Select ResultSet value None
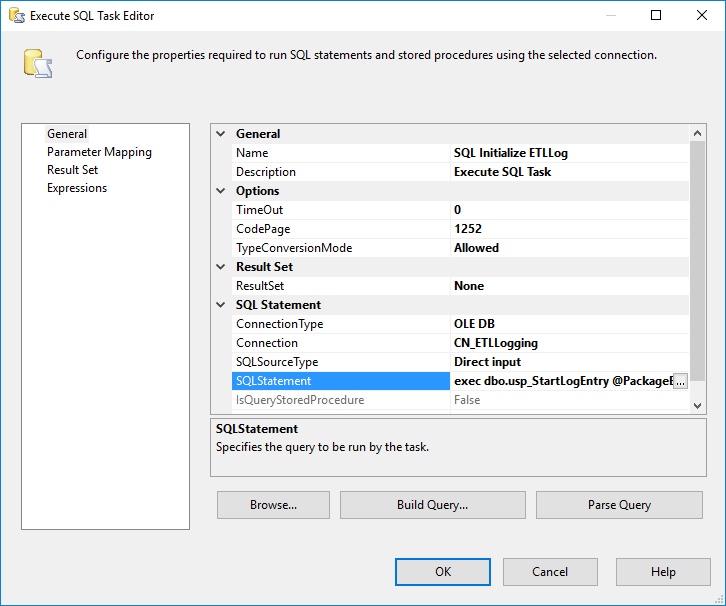Image resolution: width=726 pixels, height=606 pixels. pyautogui.click(x=570, y=286)
